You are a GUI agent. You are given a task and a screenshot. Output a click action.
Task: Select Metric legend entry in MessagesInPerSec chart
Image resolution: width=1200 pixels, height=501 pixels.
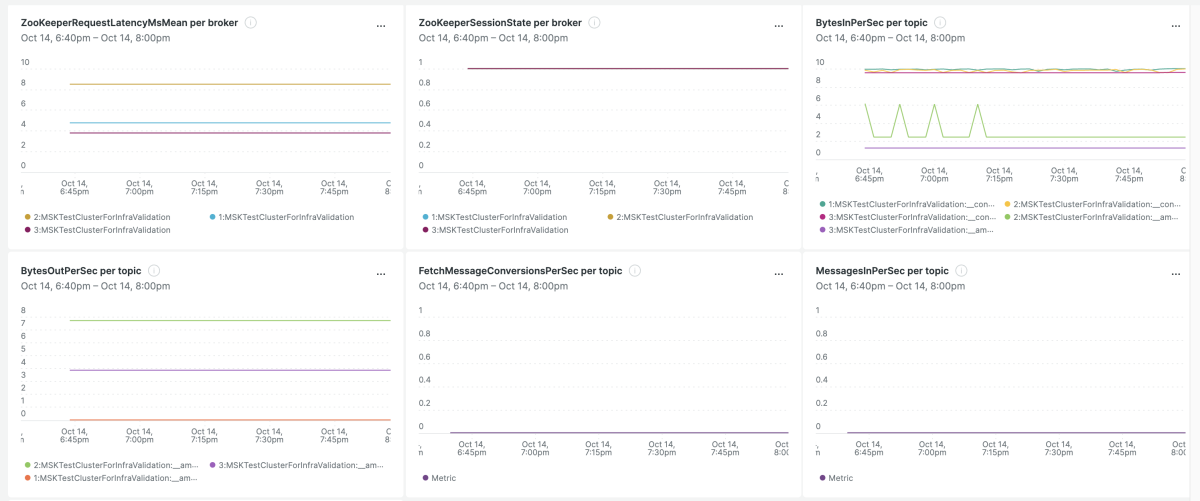tap(835, 478)
